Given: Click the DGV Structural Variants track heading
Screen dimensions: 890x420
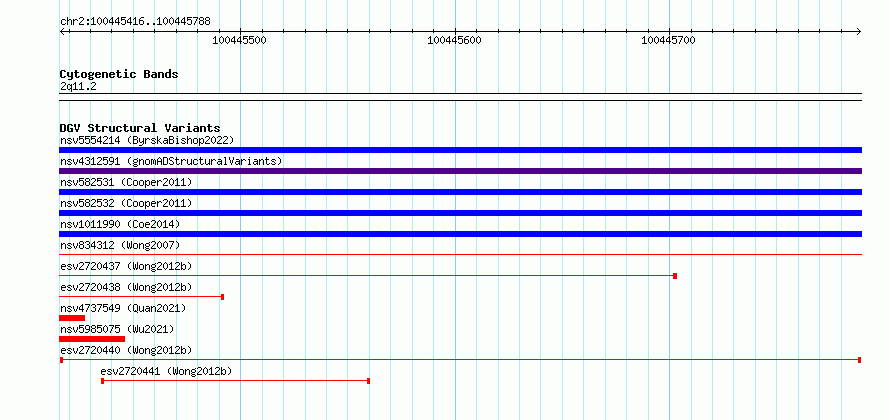Looking at the screenshot, I should (x=140, y=128).
